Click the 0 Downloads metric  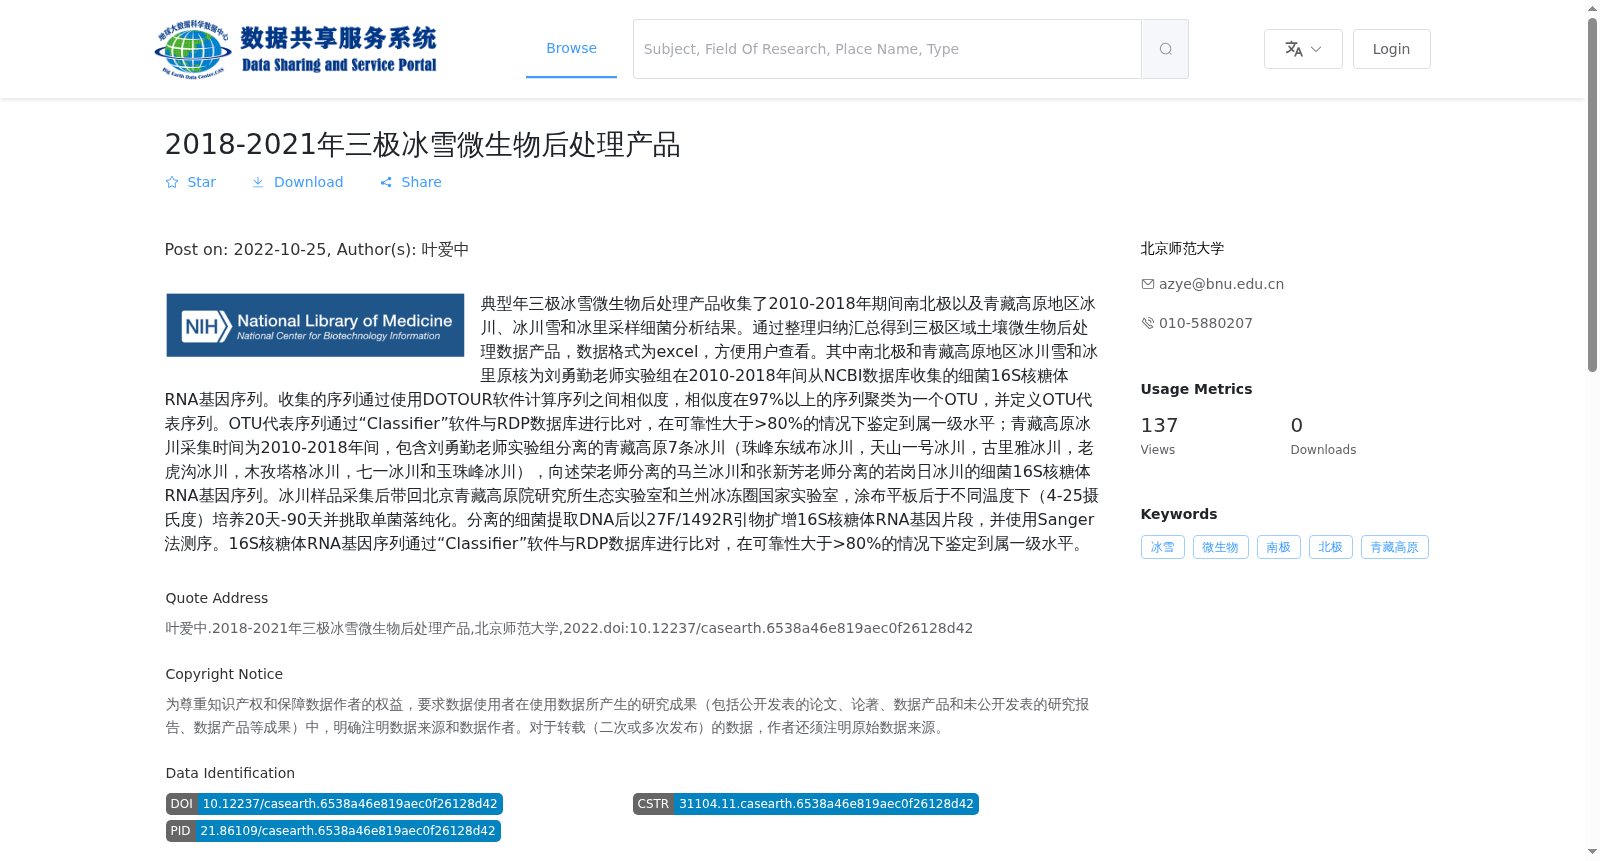1323,436
